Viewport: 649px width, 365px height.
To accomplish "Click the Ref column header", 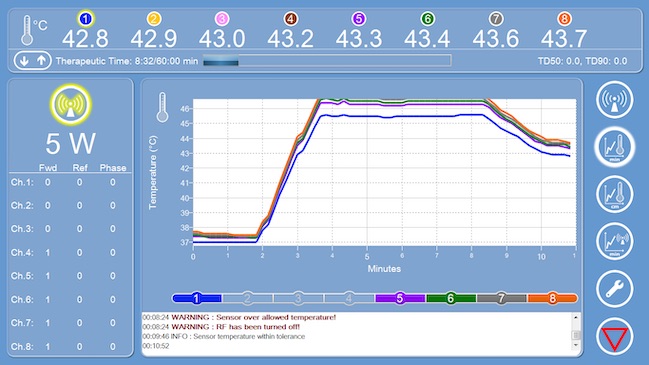I will coord(80,168).
